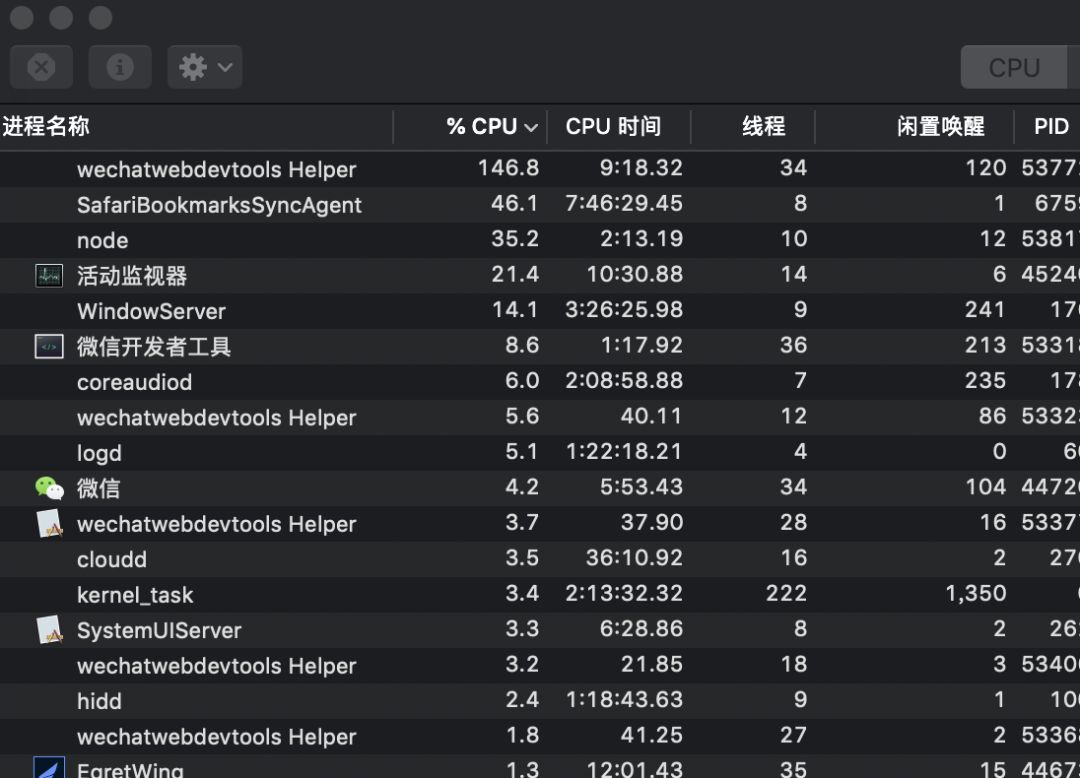This screenshot has height=778, width=1080.
Task: Select the EgretWing process name
Action: [x=130, y=770]
